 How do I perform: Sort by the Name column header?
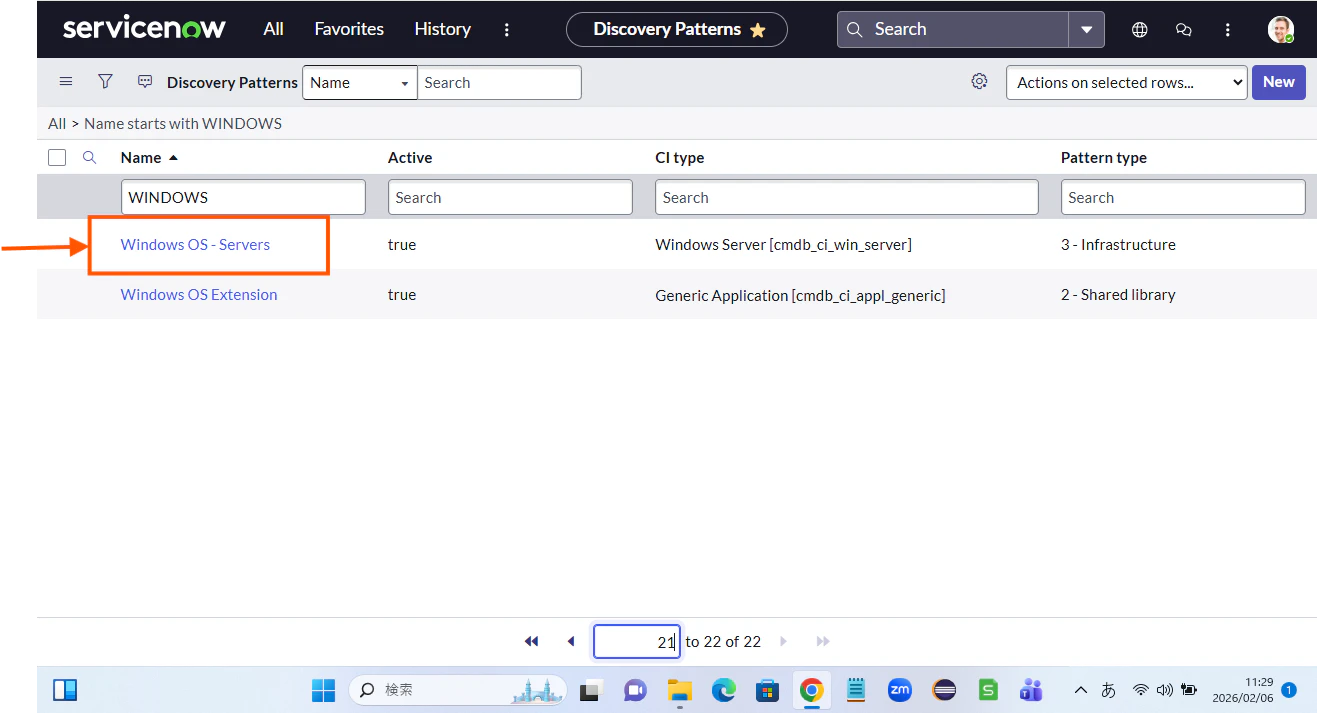tap(141, 158)
